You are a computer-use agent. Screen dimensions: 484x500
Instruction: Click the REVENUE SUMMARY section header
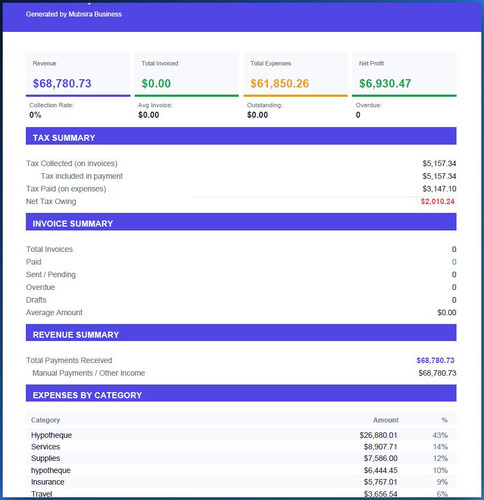(x=241, y=333)
